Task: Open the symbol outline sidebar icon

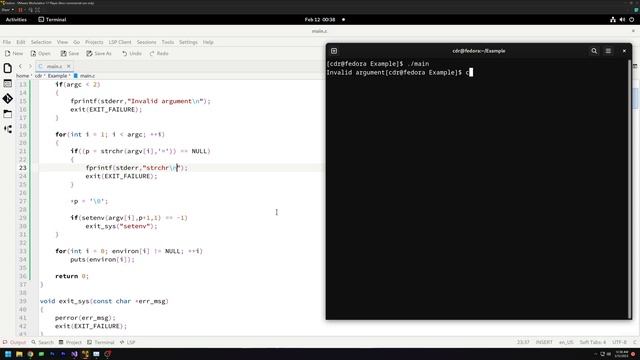Action: (8, 129)
